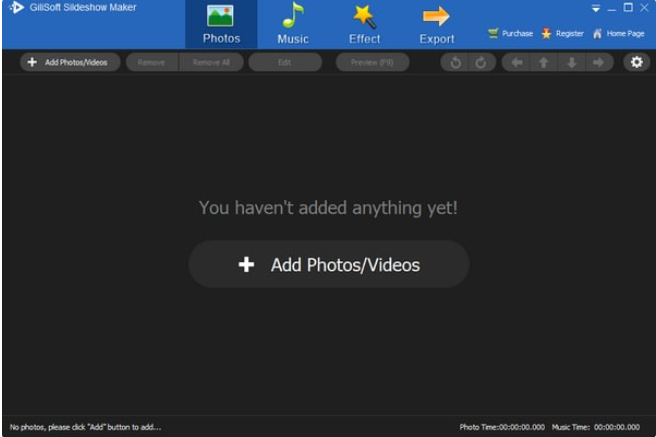Move item left with the left arrow icon

517,63
